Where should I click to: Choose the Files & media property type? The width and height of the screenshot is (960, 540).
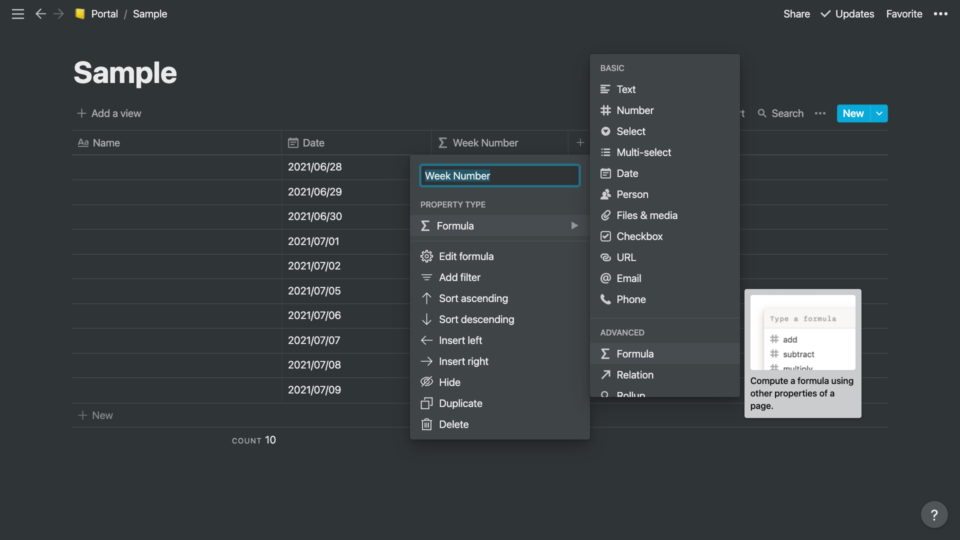click(665, 216)
